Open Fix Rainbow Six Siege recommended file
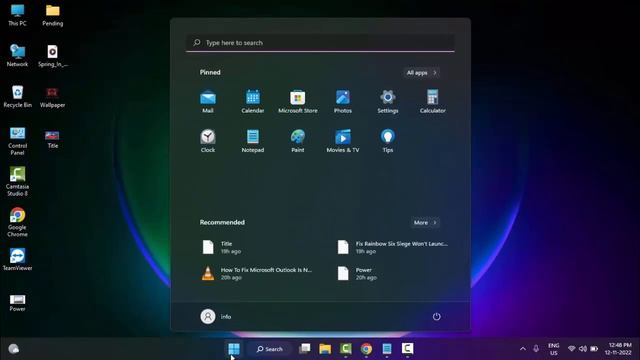Viewport: 640px width, 360px height. click(393, 247)
